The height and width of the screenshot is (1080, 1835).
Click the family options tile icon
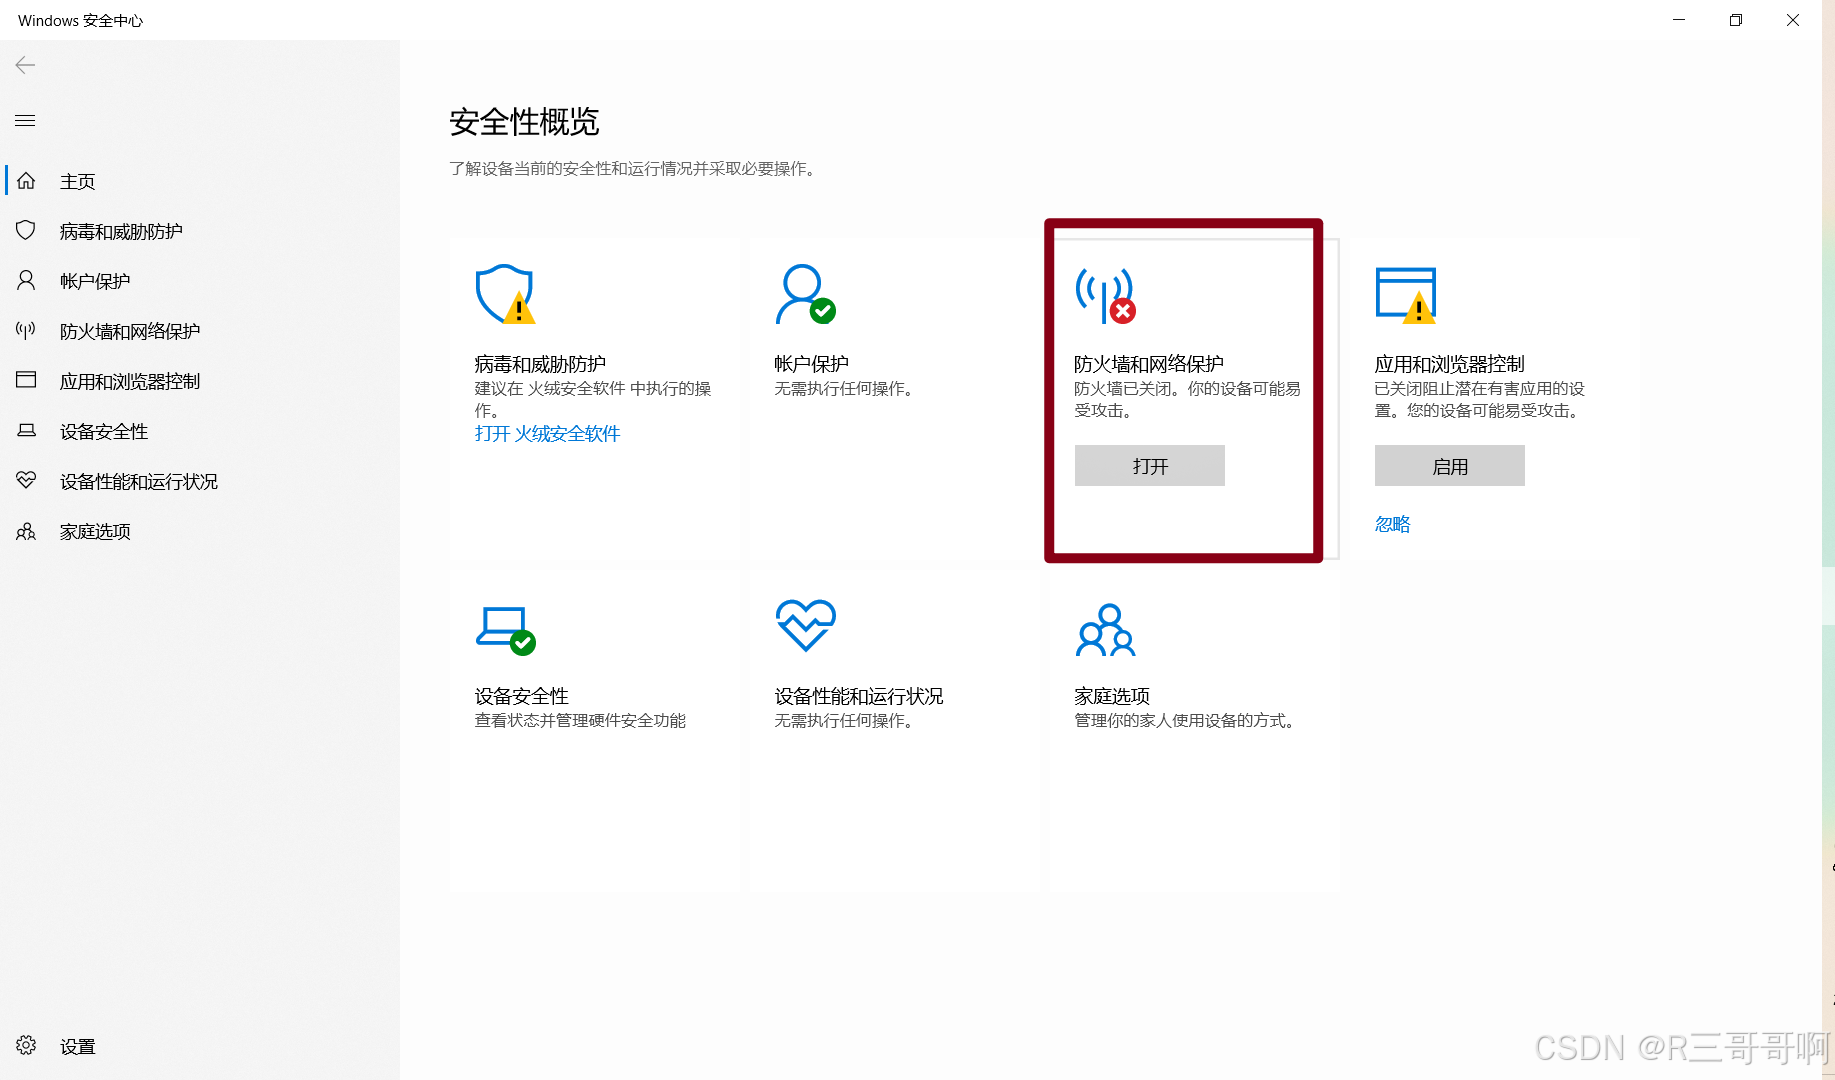tap(1105, 630)
